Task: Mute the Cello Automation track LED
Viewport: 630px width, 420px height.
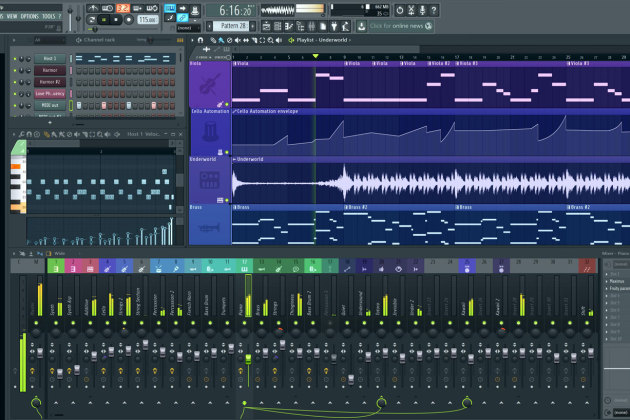Action: (x=227, y=152)
